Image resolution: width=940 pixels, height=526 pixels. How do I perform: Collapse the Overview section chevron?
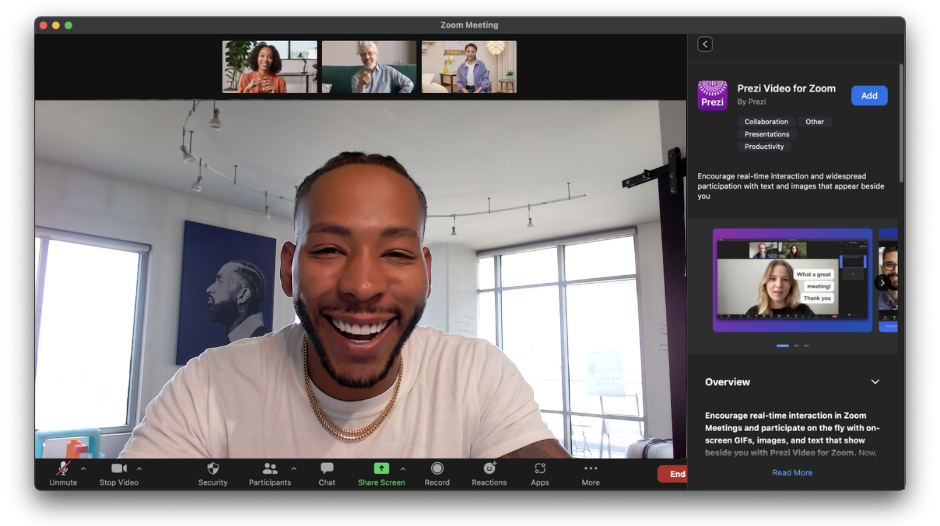875,382
